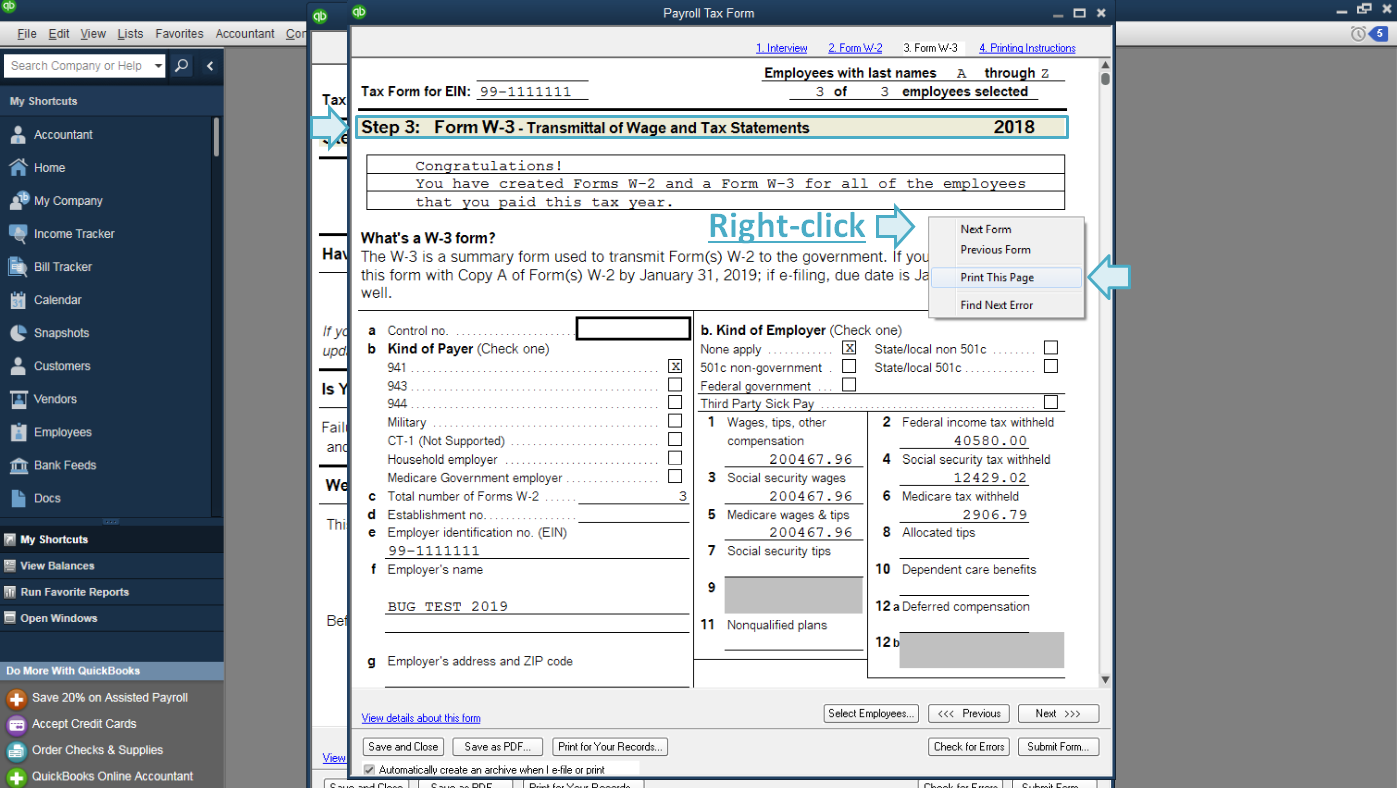1397x788 pixels.
Task: Open Order Checks & Supplies
Action: 97,750
